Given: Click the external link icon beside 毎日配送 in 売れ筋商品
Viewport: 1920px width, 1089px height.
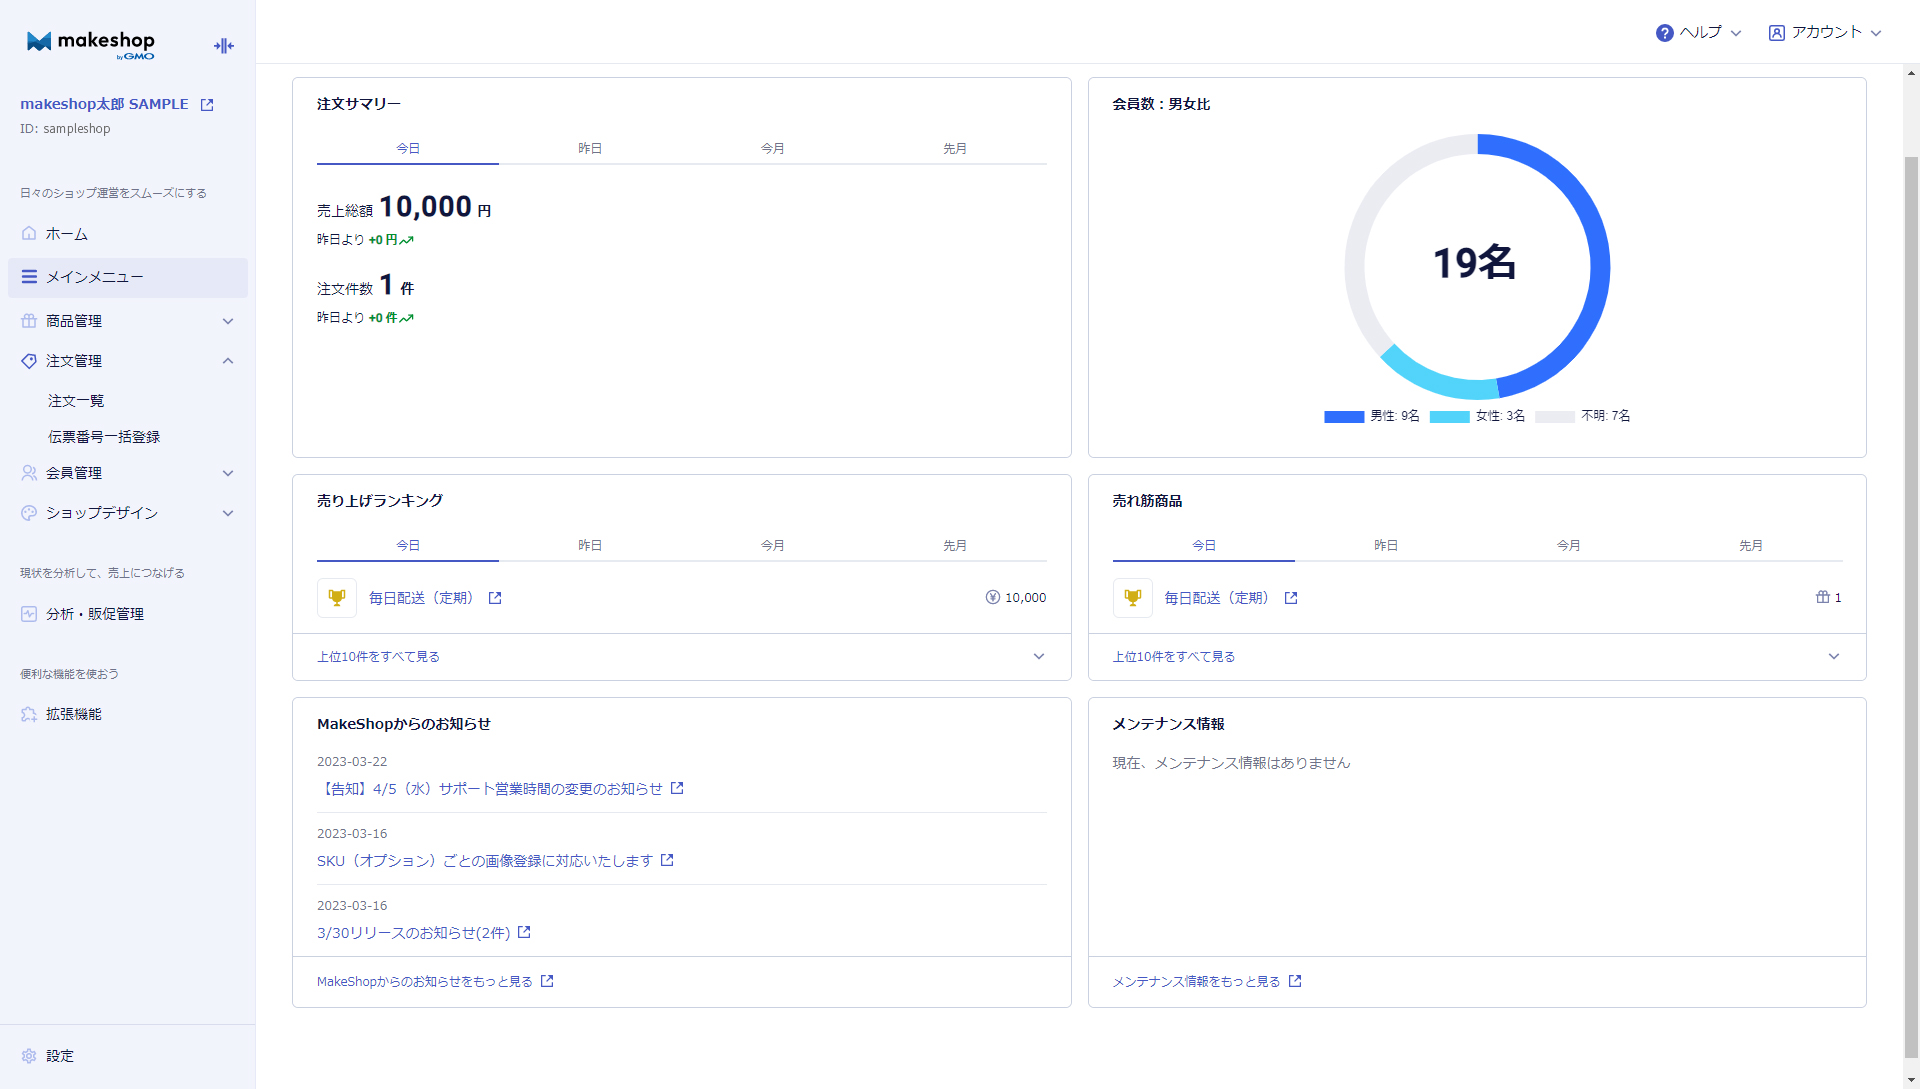Looking at the screenshot, I should 1291,598.
